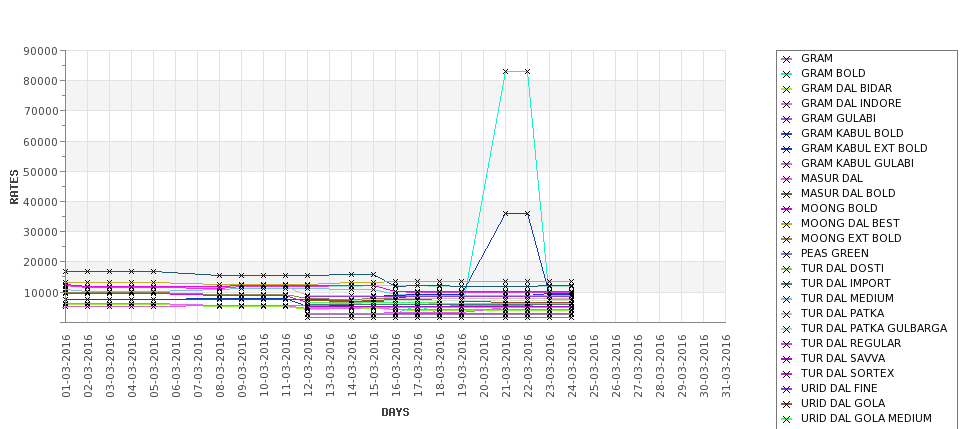This screenshot has width=975, height=429.
Task: Click the cyan GRAM BOLD legend marker
Action: pos(787,74)
